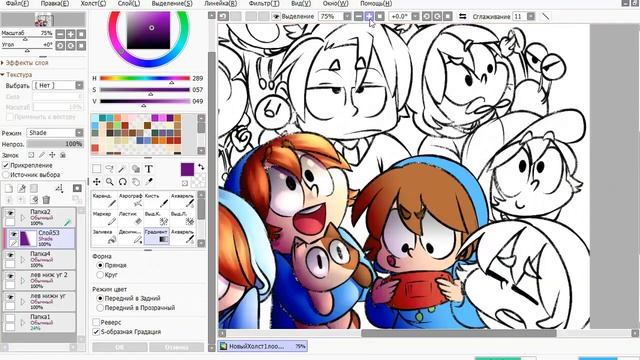This screenshot has height=360, width=640.
Task: Hide the Слой53 layer
Action: pyautogui.click(x=13, y=234)
